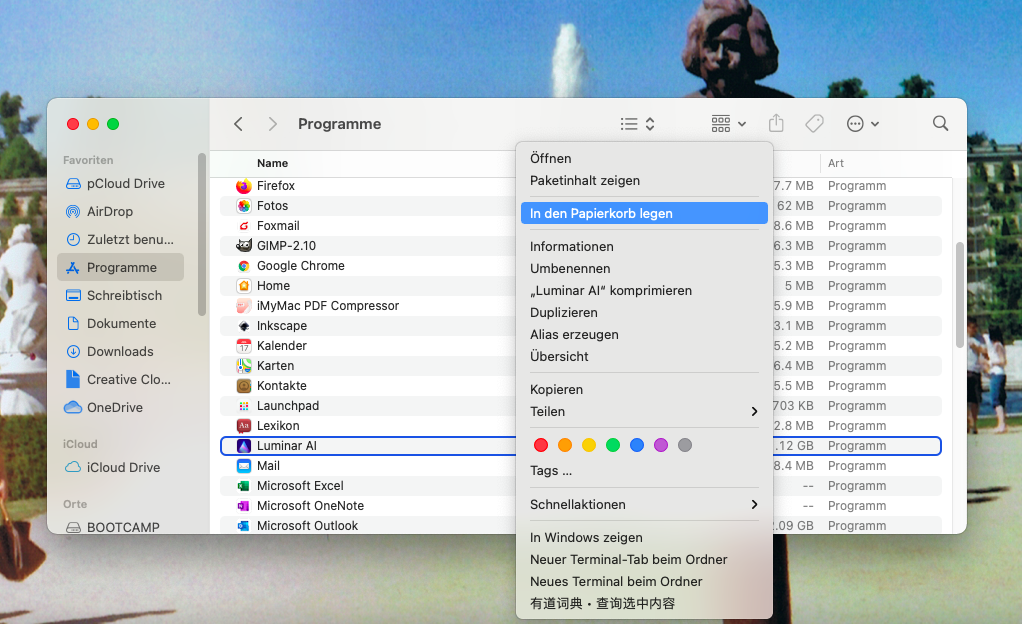The image size is (1022, 624).
Task: Choose Umbenennen in context menu
Action: (x=570, y=269)
